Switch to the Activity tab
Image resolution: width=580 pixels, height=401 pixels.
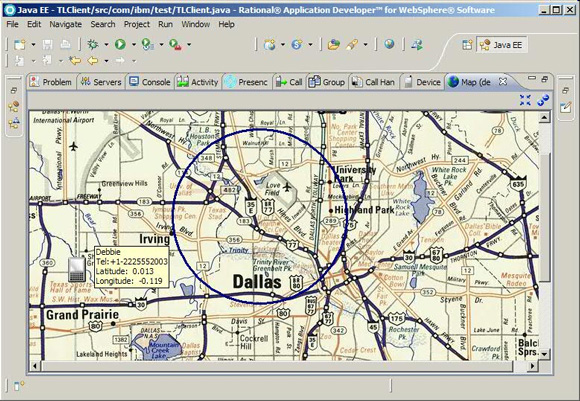pos(198,82)
